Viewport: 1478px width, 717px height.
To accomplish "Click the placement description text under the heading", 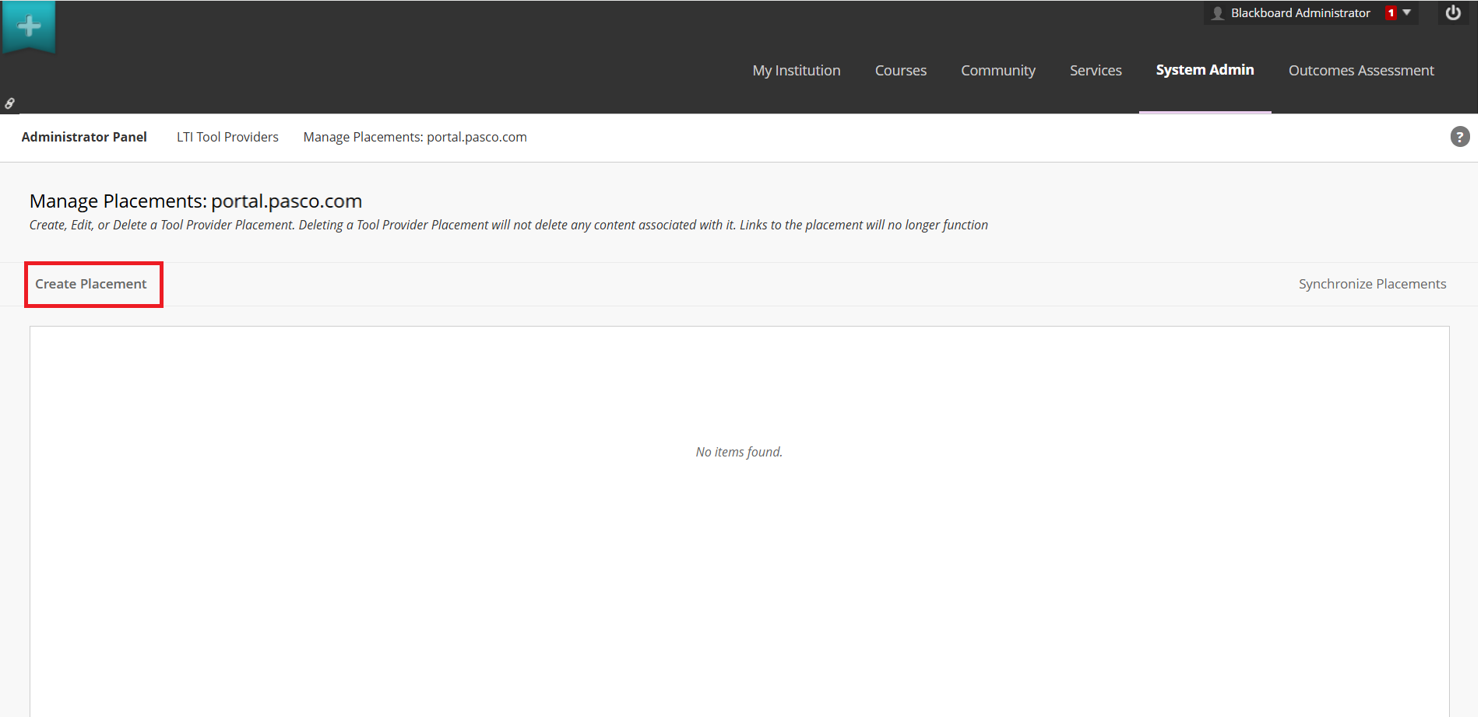I will coord(509,225).
